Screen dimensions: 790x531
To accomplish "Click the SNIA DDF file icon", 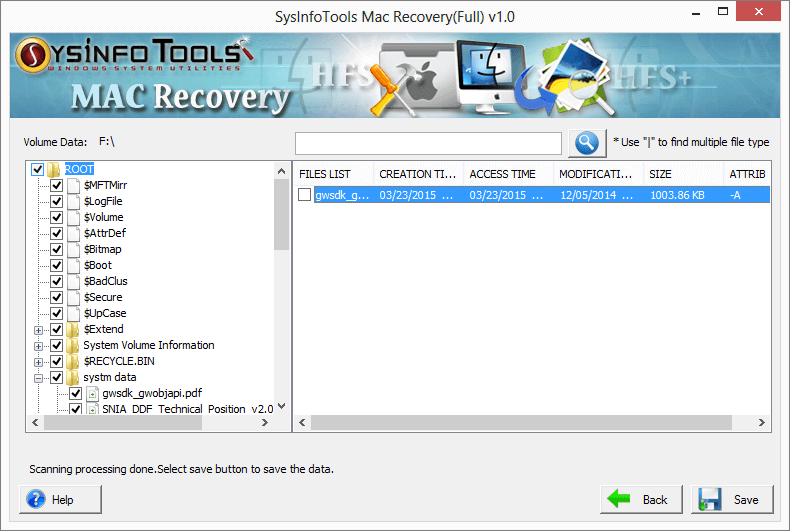I will click(93, 409).
